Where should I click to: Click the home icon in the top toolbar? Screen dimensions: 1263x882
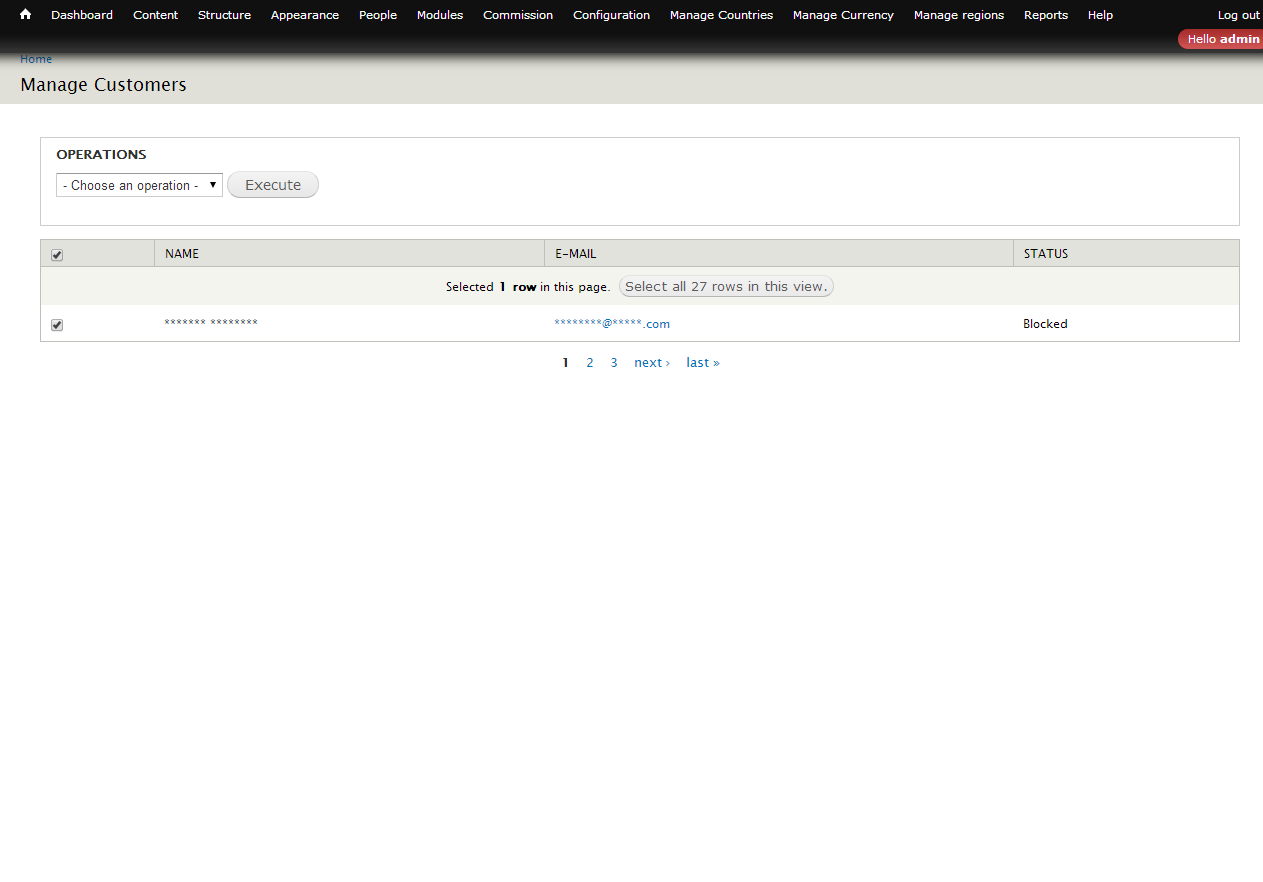24,15
